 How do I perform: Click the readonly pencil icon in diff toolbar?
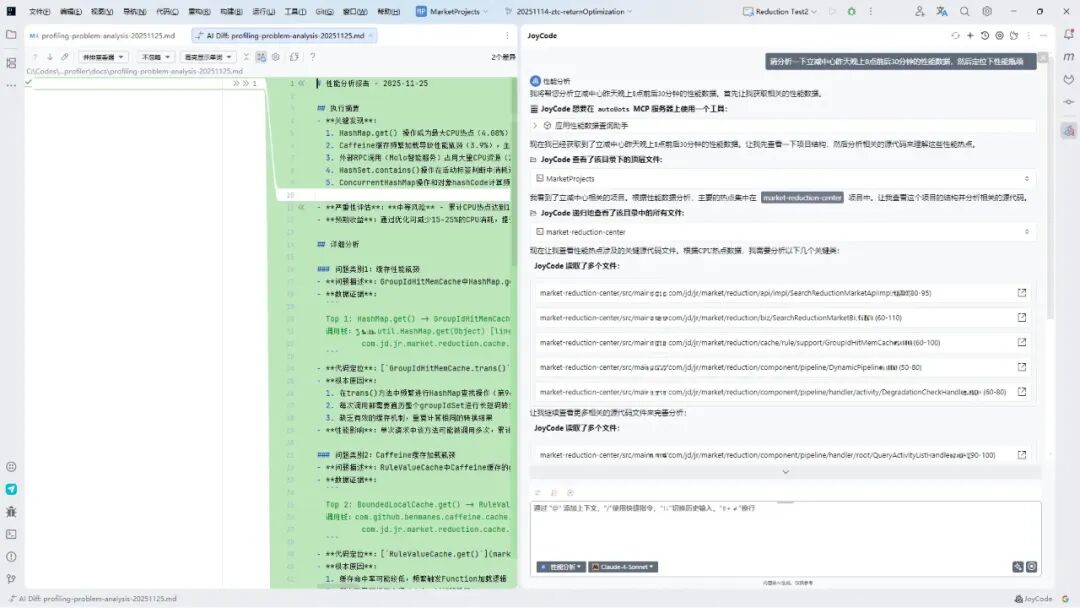click(x=65, y=57)
